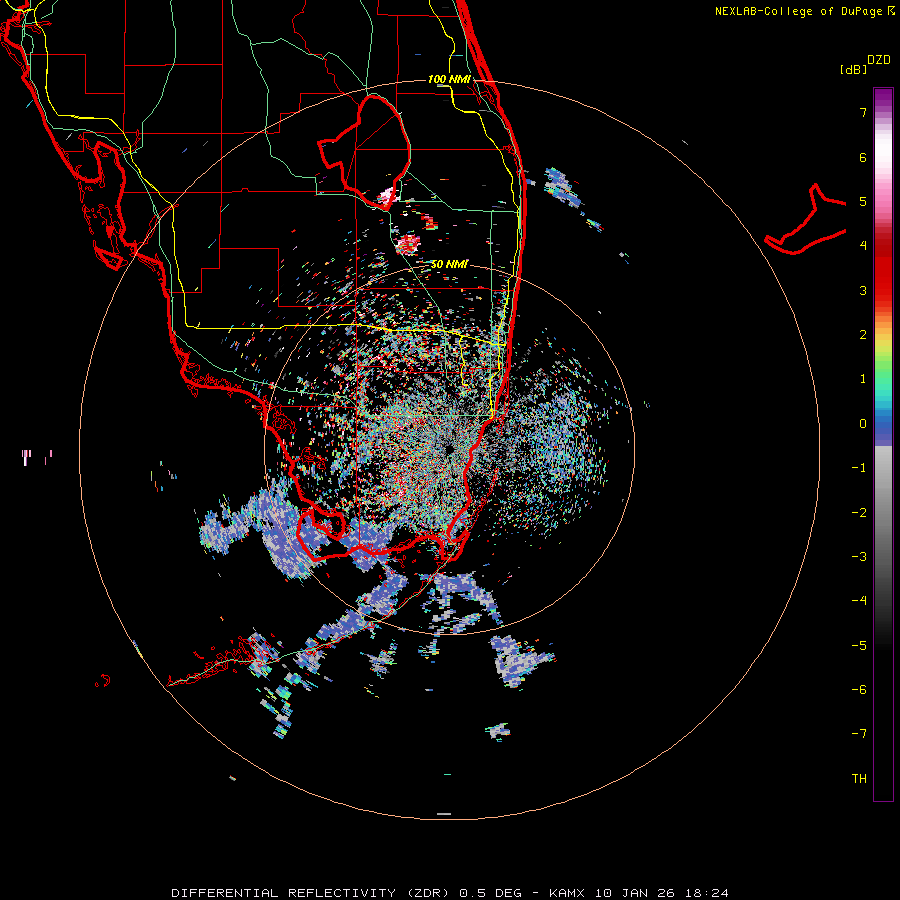This screenshot has width=900, height=900.
Task: Click the 2 value on the color scale
Action: (x=863, y=335)
